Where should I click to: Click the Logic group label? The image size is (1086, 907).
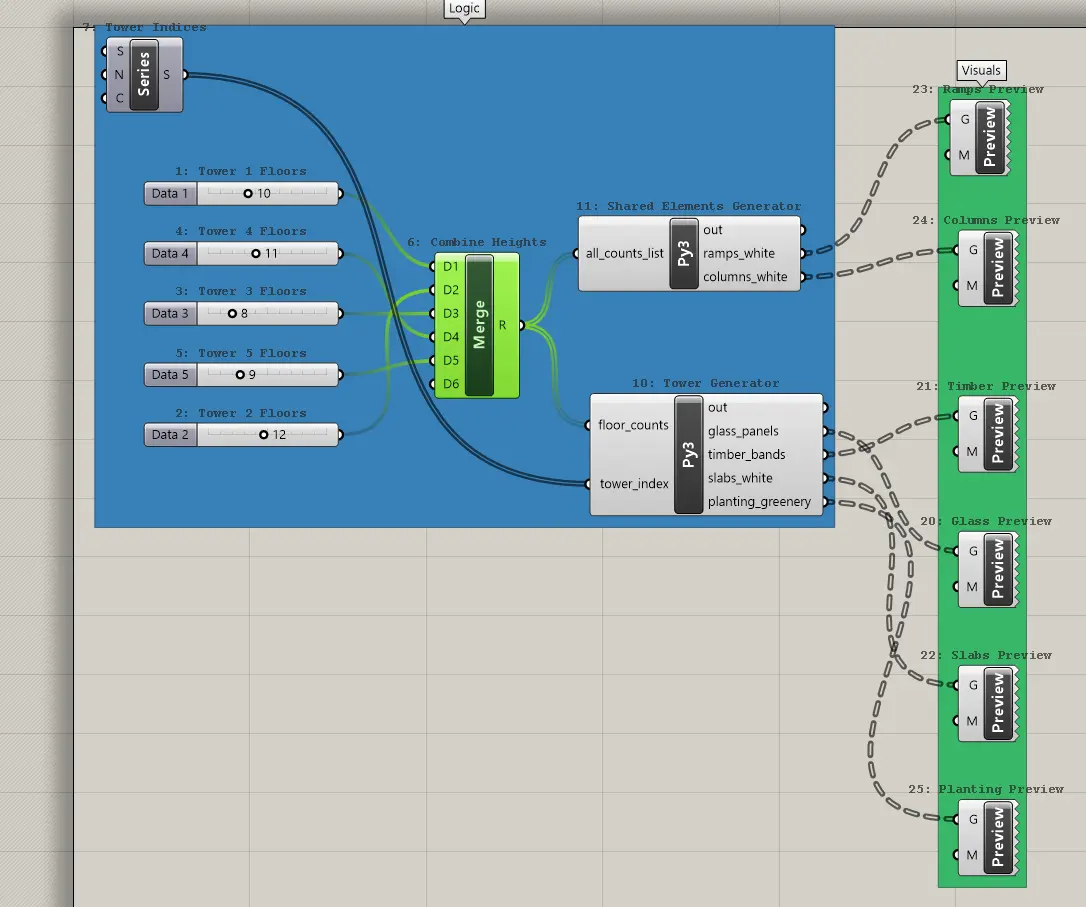coord(464,9)
